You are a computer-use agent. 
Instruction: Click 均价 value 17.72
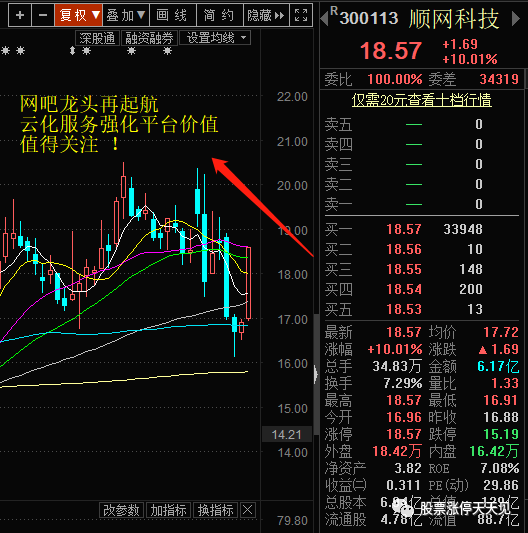click(x=501, y=332)
